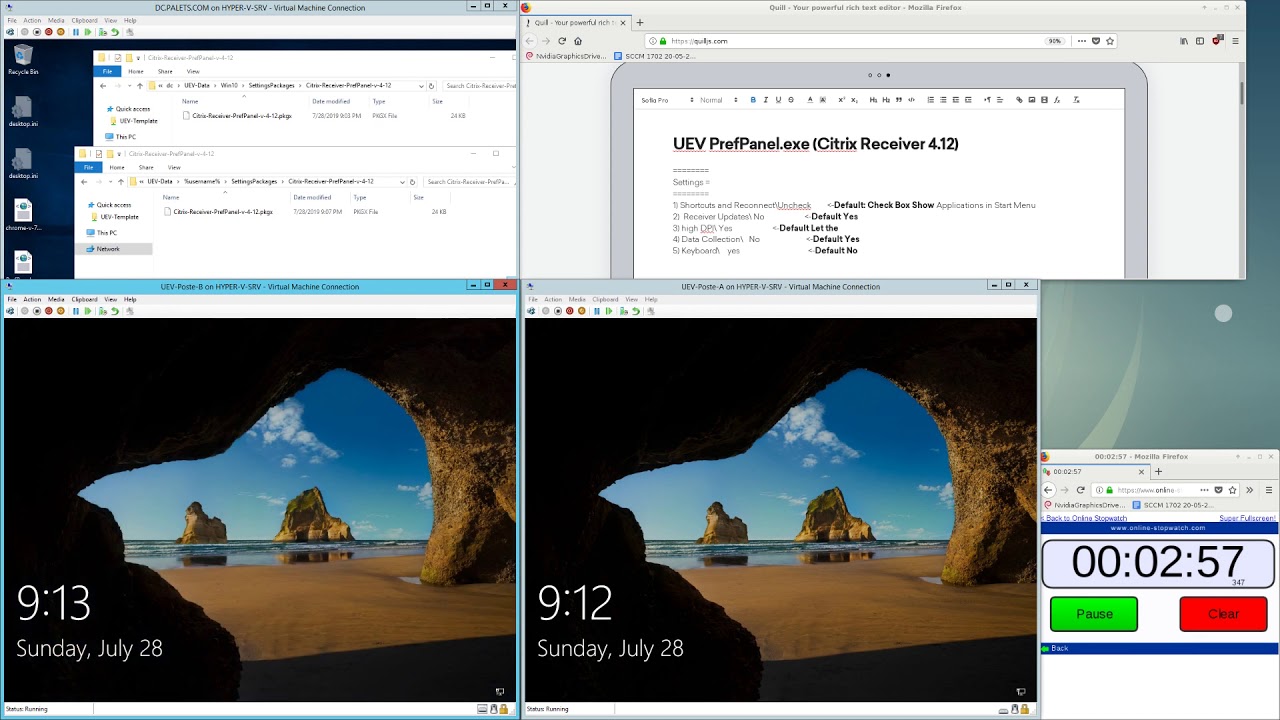Open Recycle Bin on DC.PALETS.COM desktop
This screenshot has width=1280, height=720.
23,59
